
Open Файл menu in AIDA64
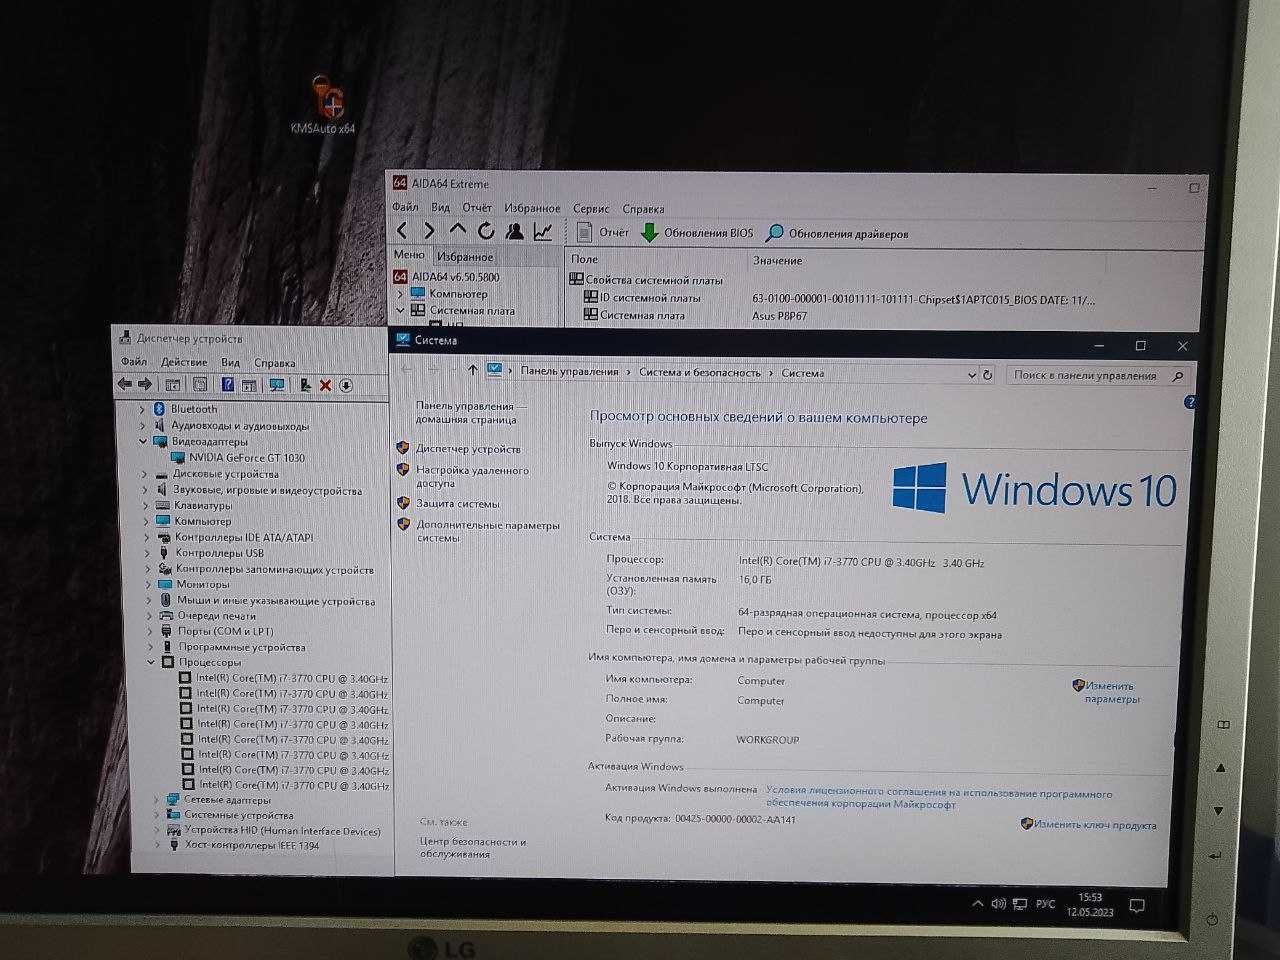pos(405,207)
